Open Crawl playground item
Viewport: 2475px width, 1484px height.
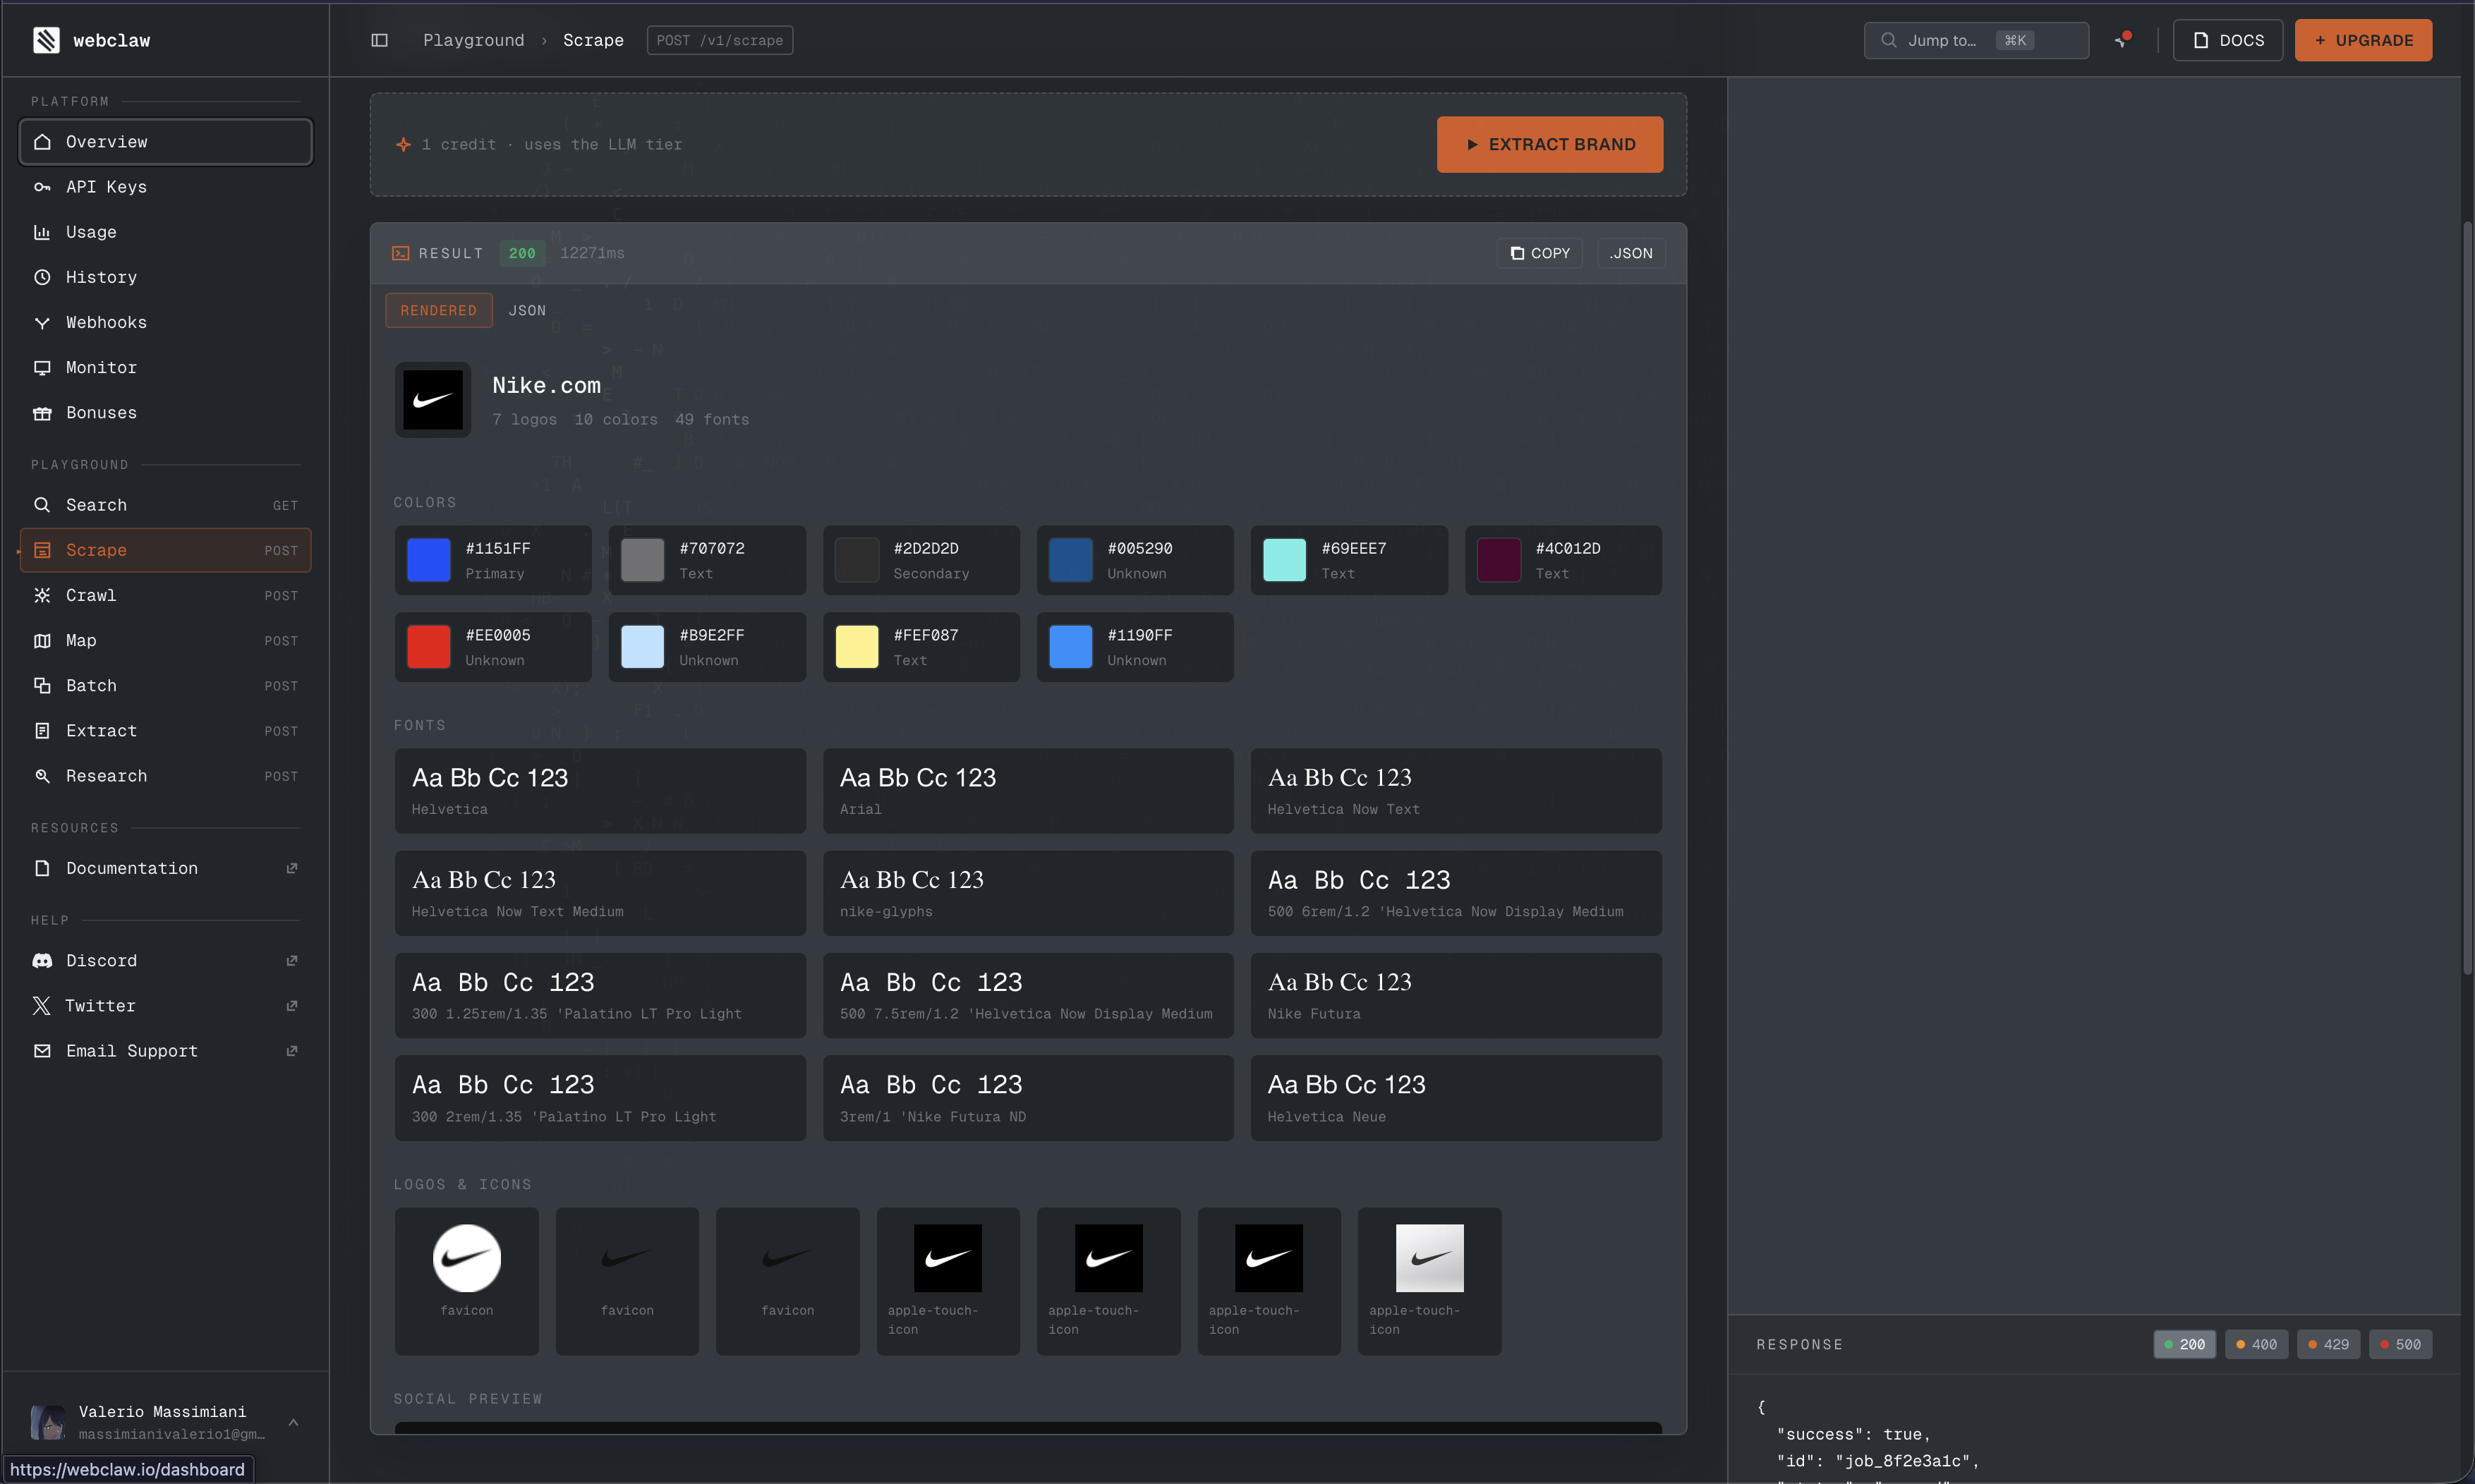(x=165, y=595)
